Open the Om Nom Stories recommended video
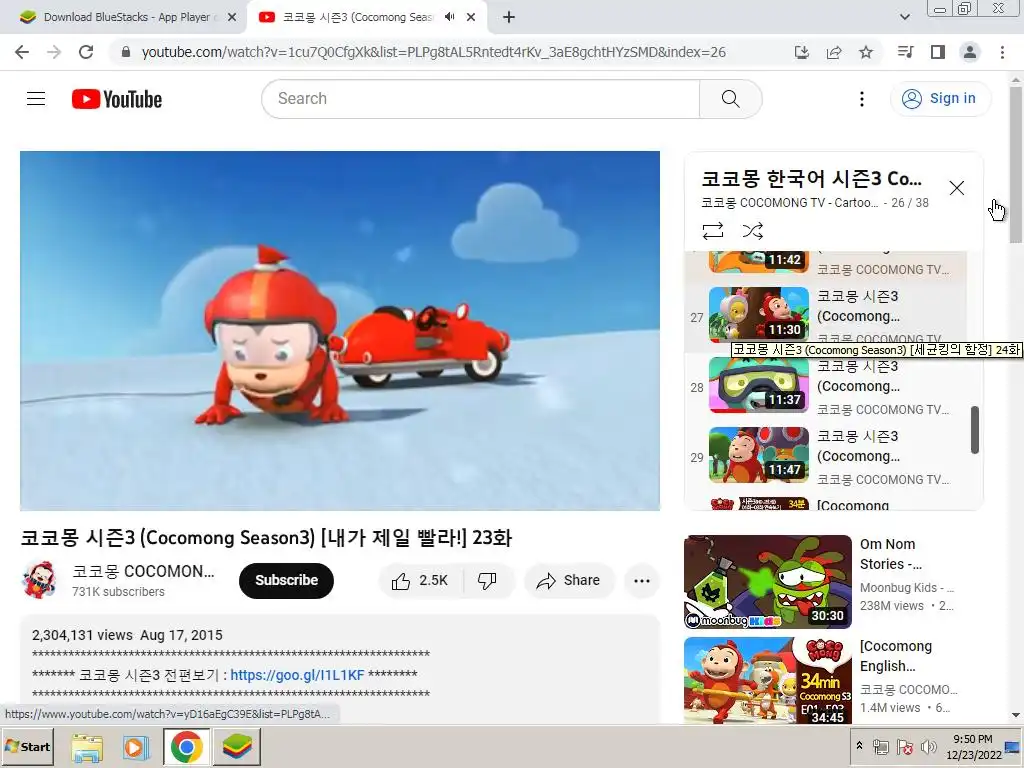The height and width of the screenshot is (768, 1024). (767, 582)
